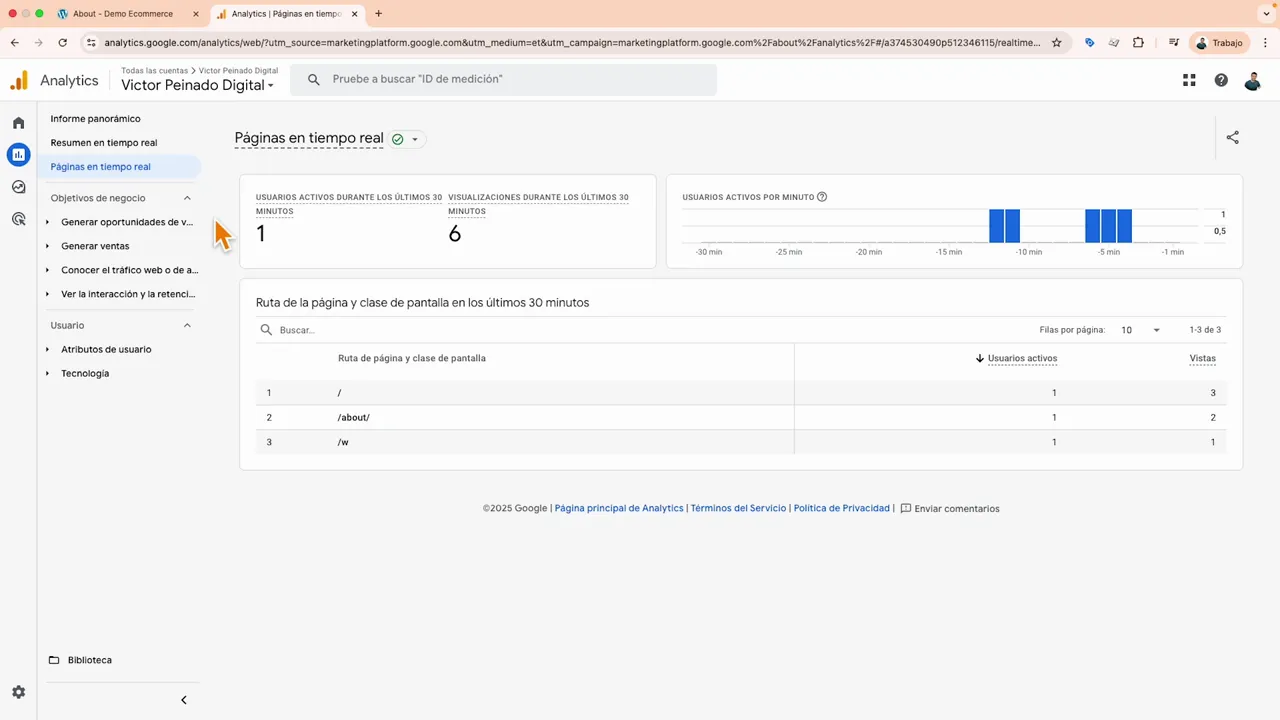Open the Google Apps grid

click(x=1189, y=80)
